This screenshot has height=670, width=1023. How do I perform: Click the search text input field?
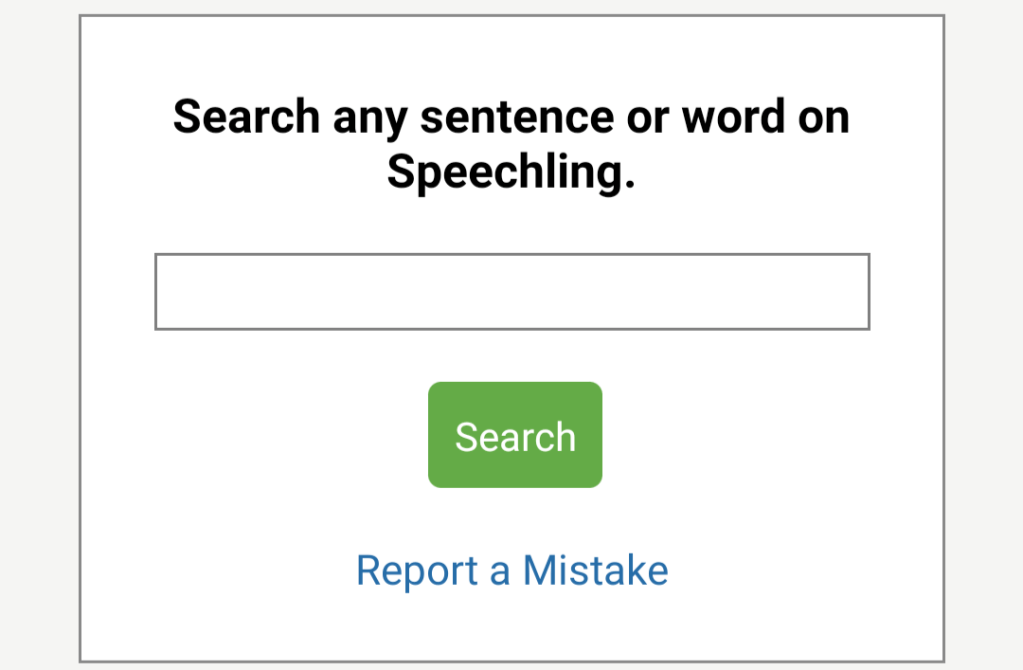click(511, 291)
